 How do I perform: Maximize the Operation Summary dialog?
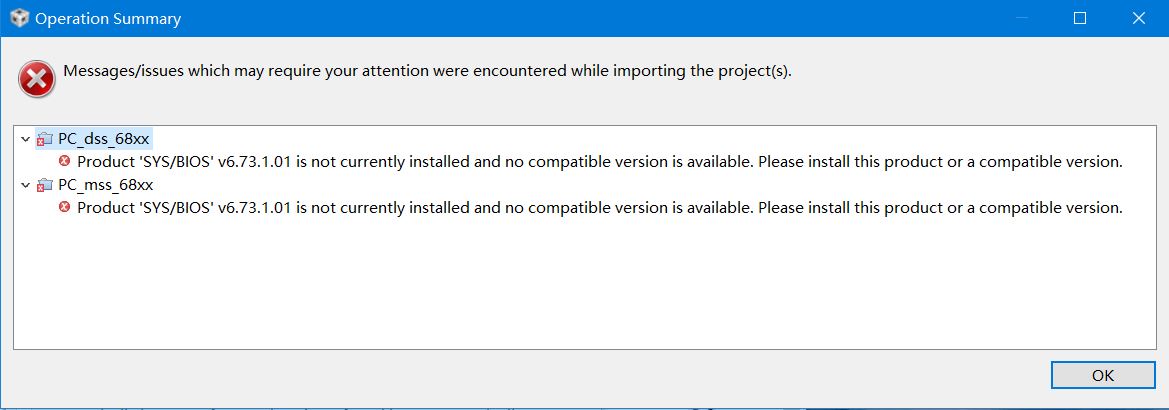(1080, 19)
